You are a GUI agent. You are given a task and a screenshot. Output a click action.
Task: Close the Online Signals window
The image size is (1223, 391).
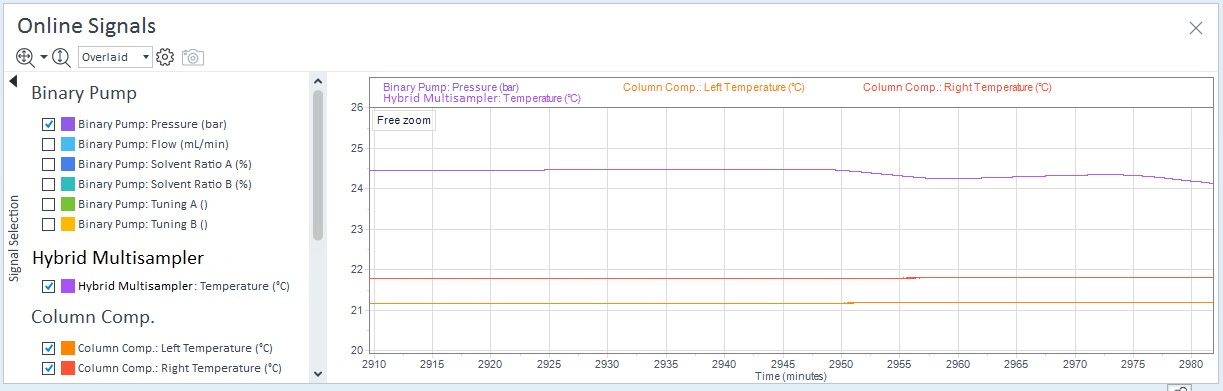click(1195, 28)
